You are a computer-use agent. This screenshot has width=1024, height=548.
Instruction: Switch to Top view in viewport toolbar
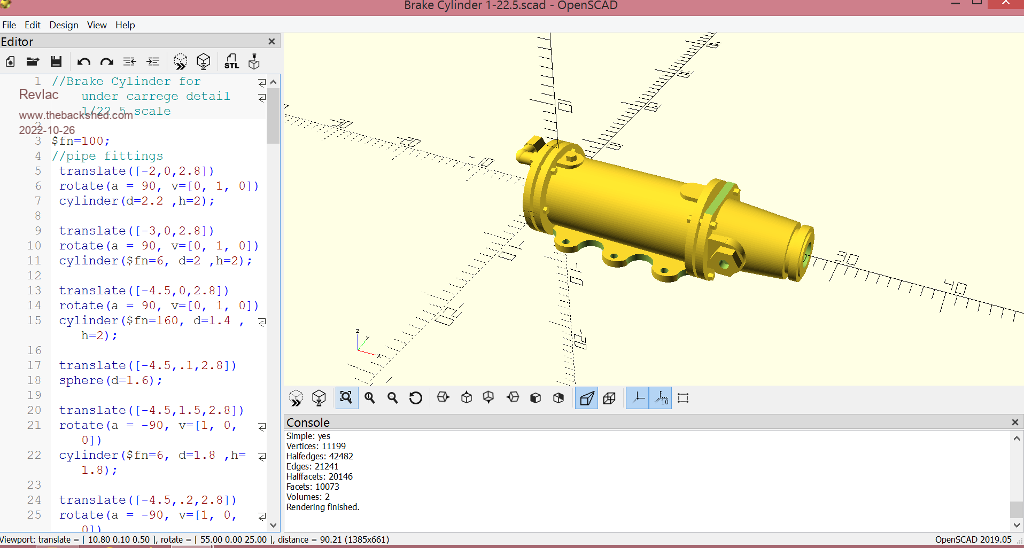tap(467, 398)
